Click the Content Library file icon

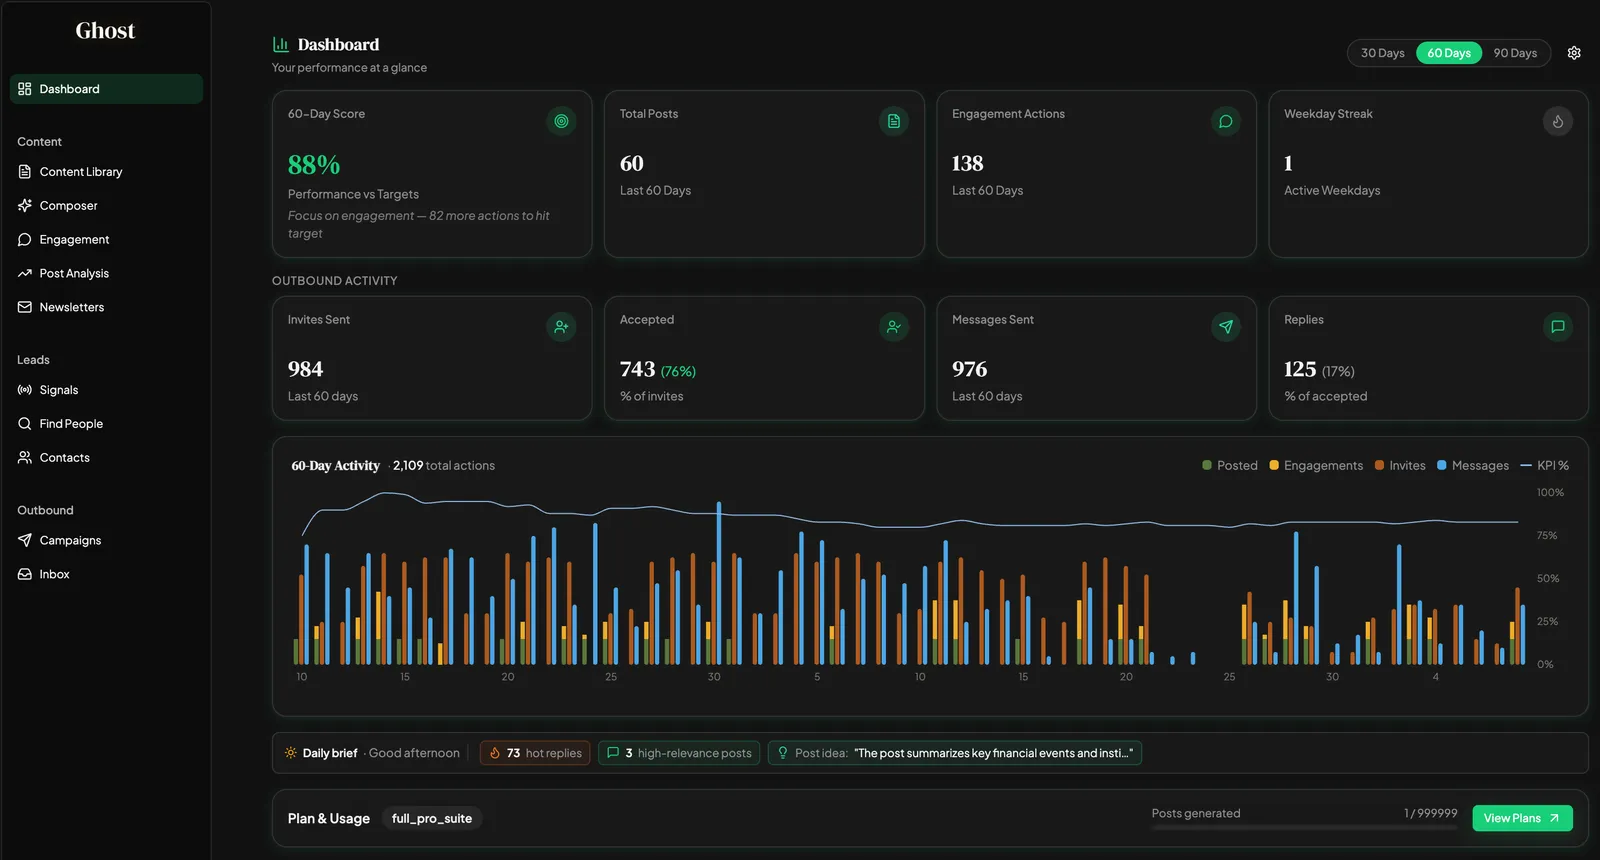click(x=25, y=172)
